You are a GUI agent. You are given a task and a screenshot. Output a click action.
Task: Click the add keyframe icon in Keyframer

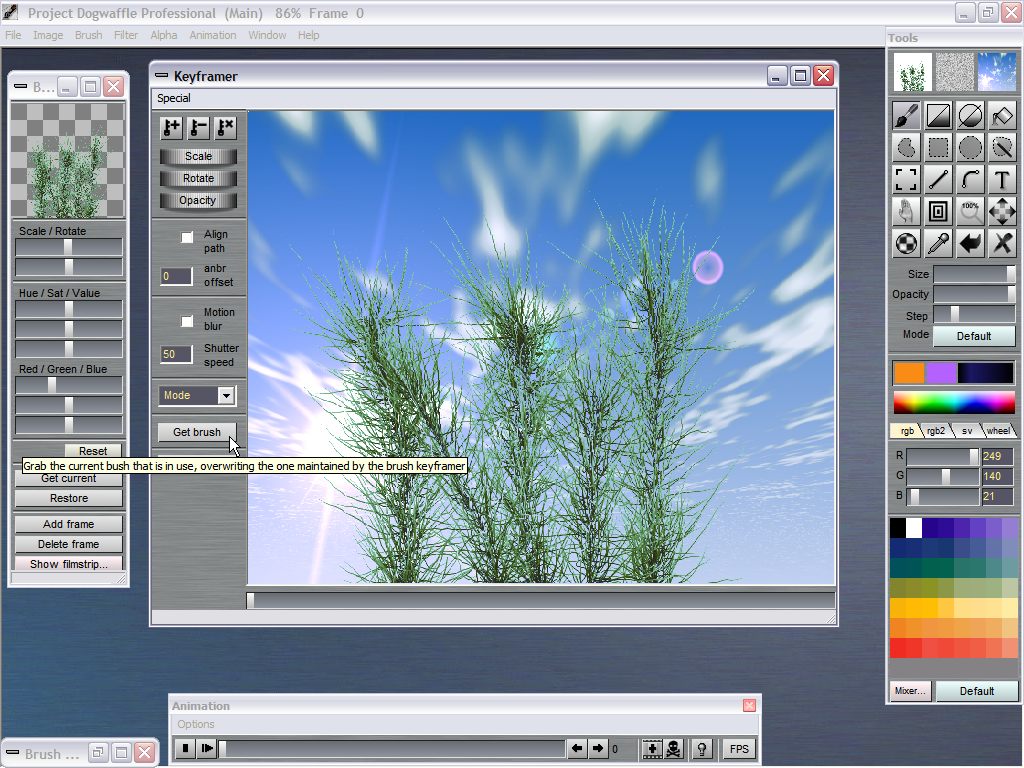tap(172, 127)
